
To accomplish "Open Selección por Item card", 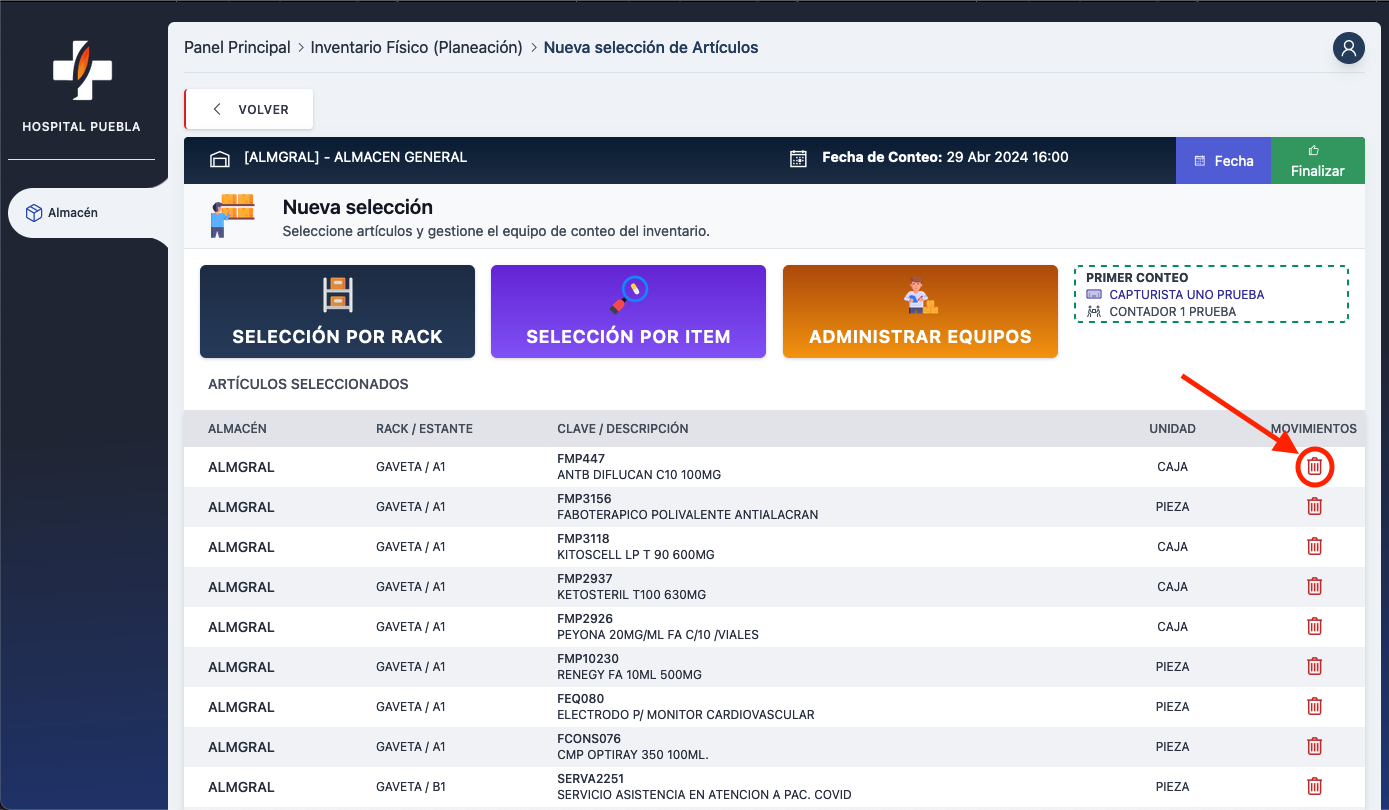I will tap(628, 311).
